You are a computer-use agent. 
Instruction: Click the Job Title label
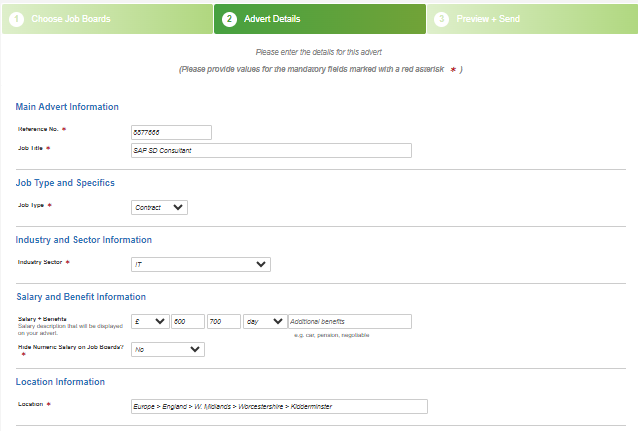coord(31,148)
